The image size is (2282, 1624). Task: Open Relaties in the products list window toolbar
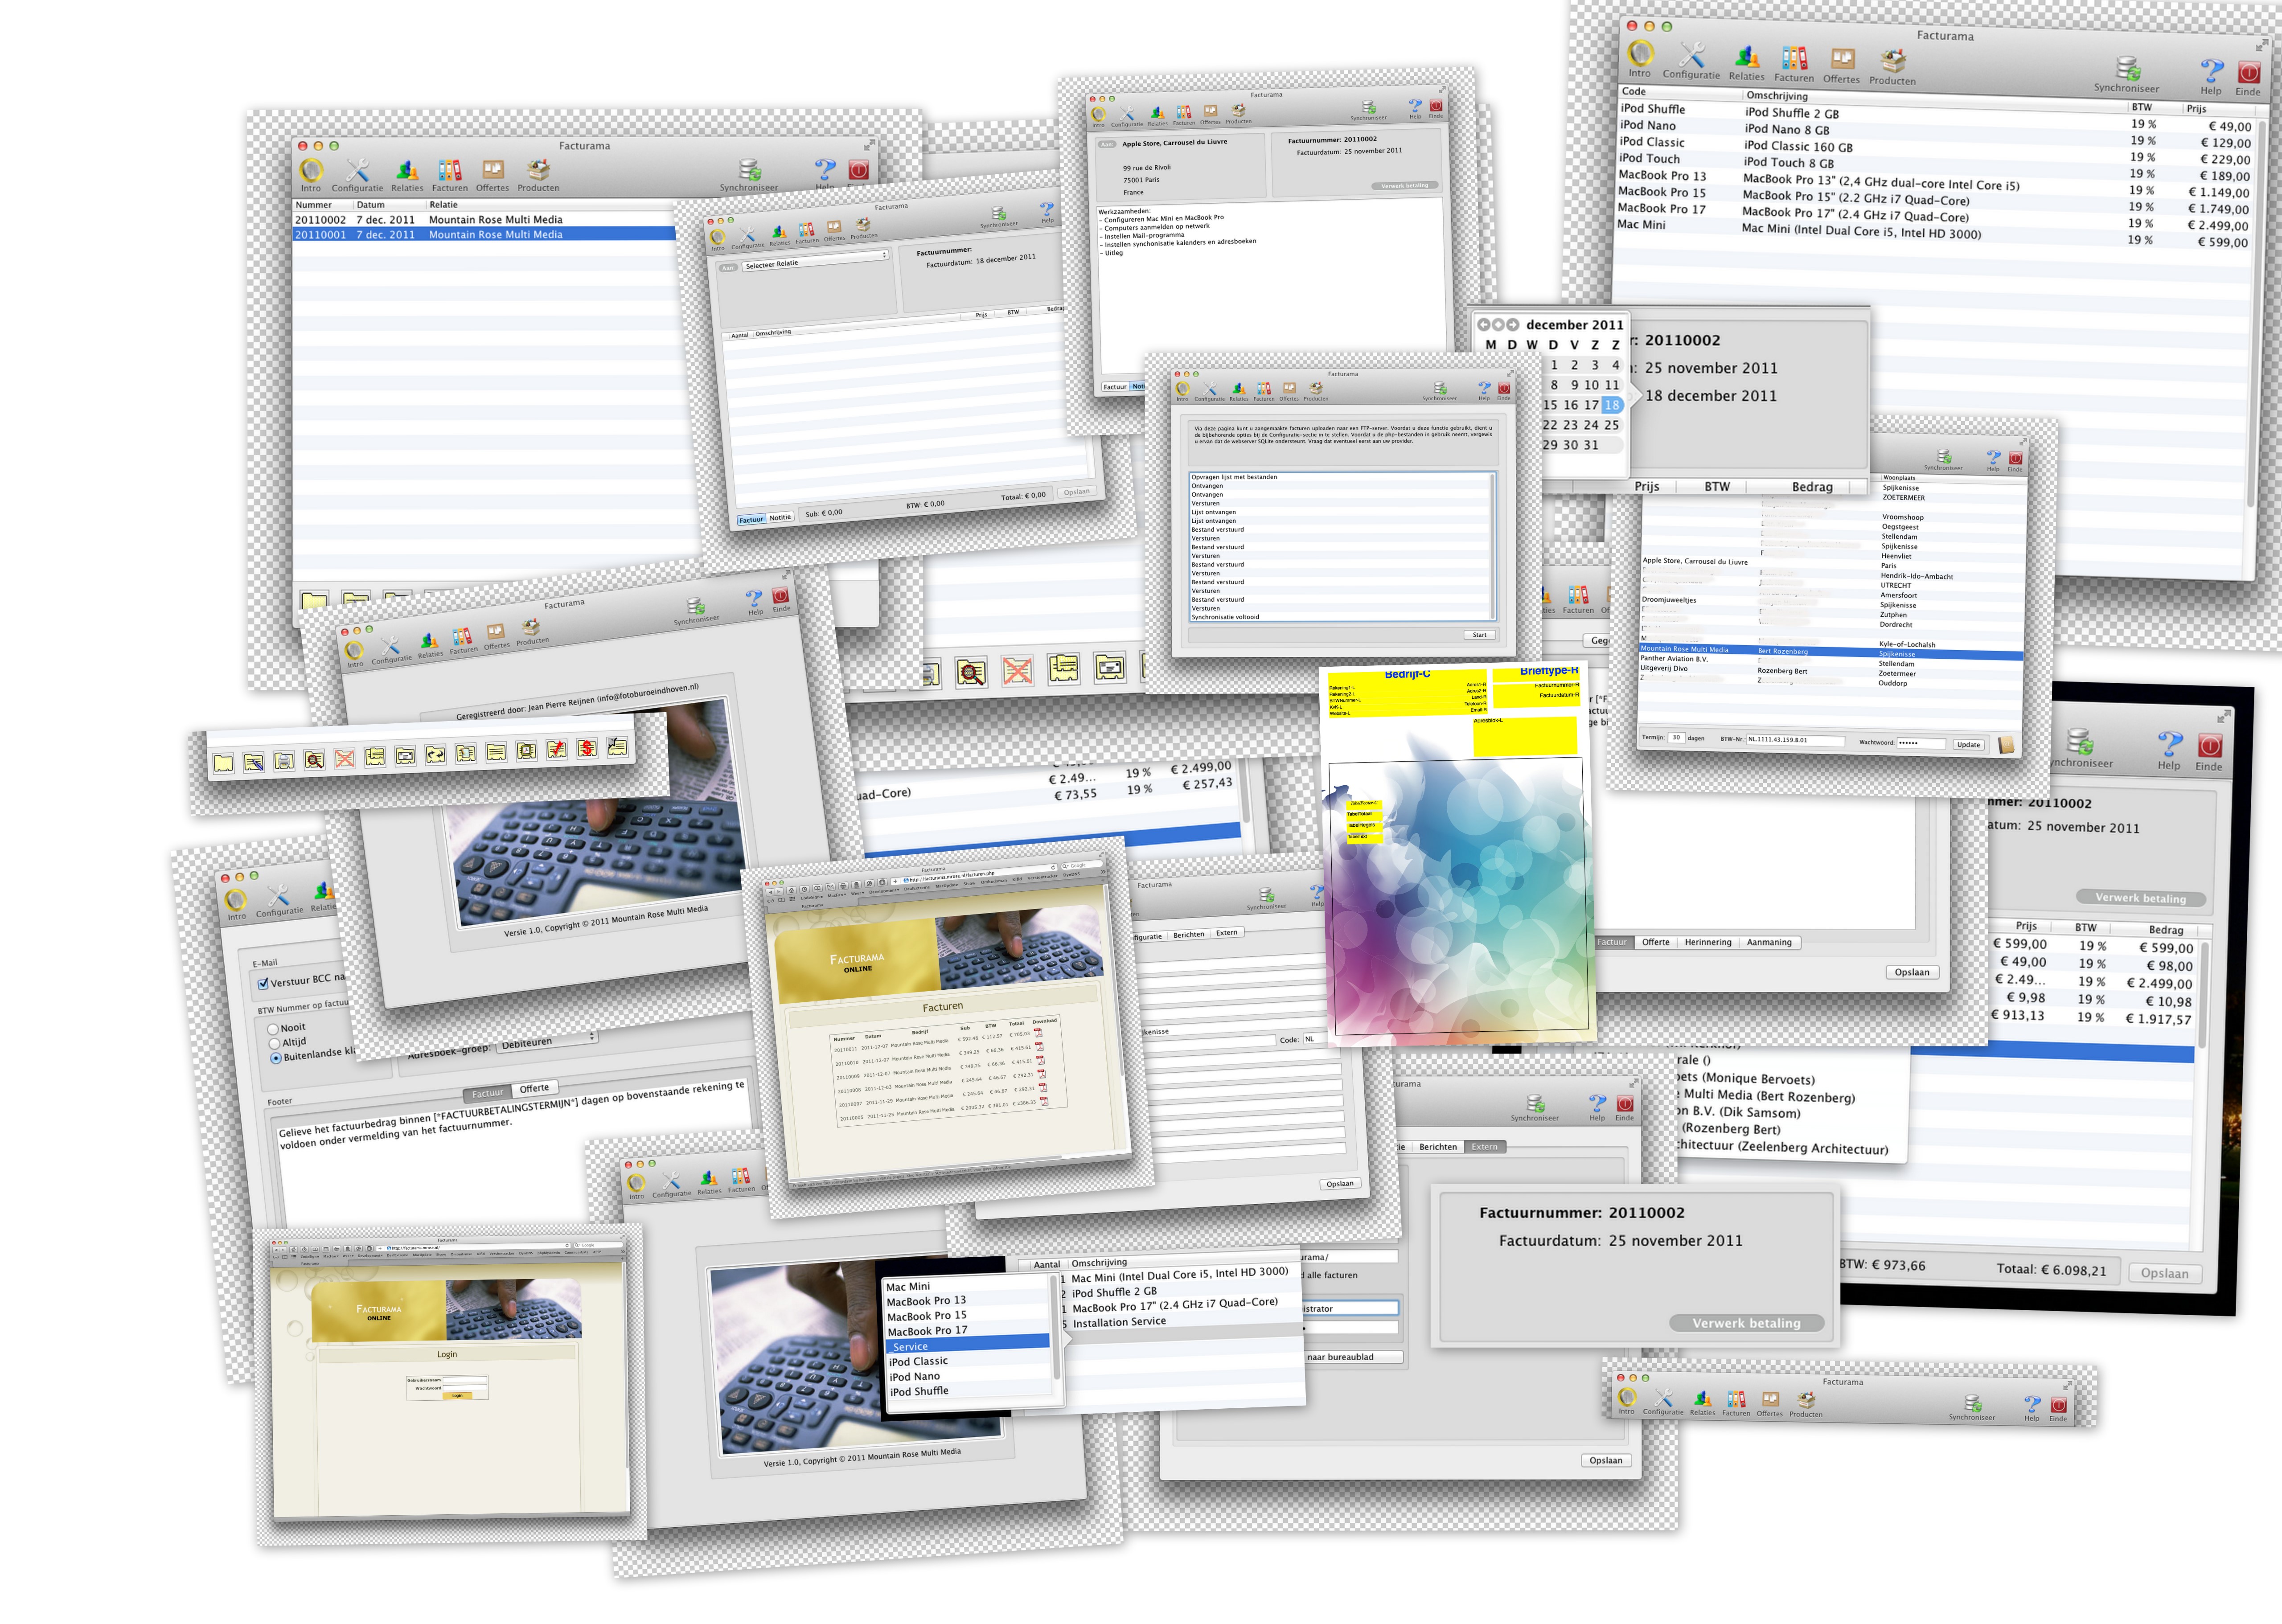1747,63
